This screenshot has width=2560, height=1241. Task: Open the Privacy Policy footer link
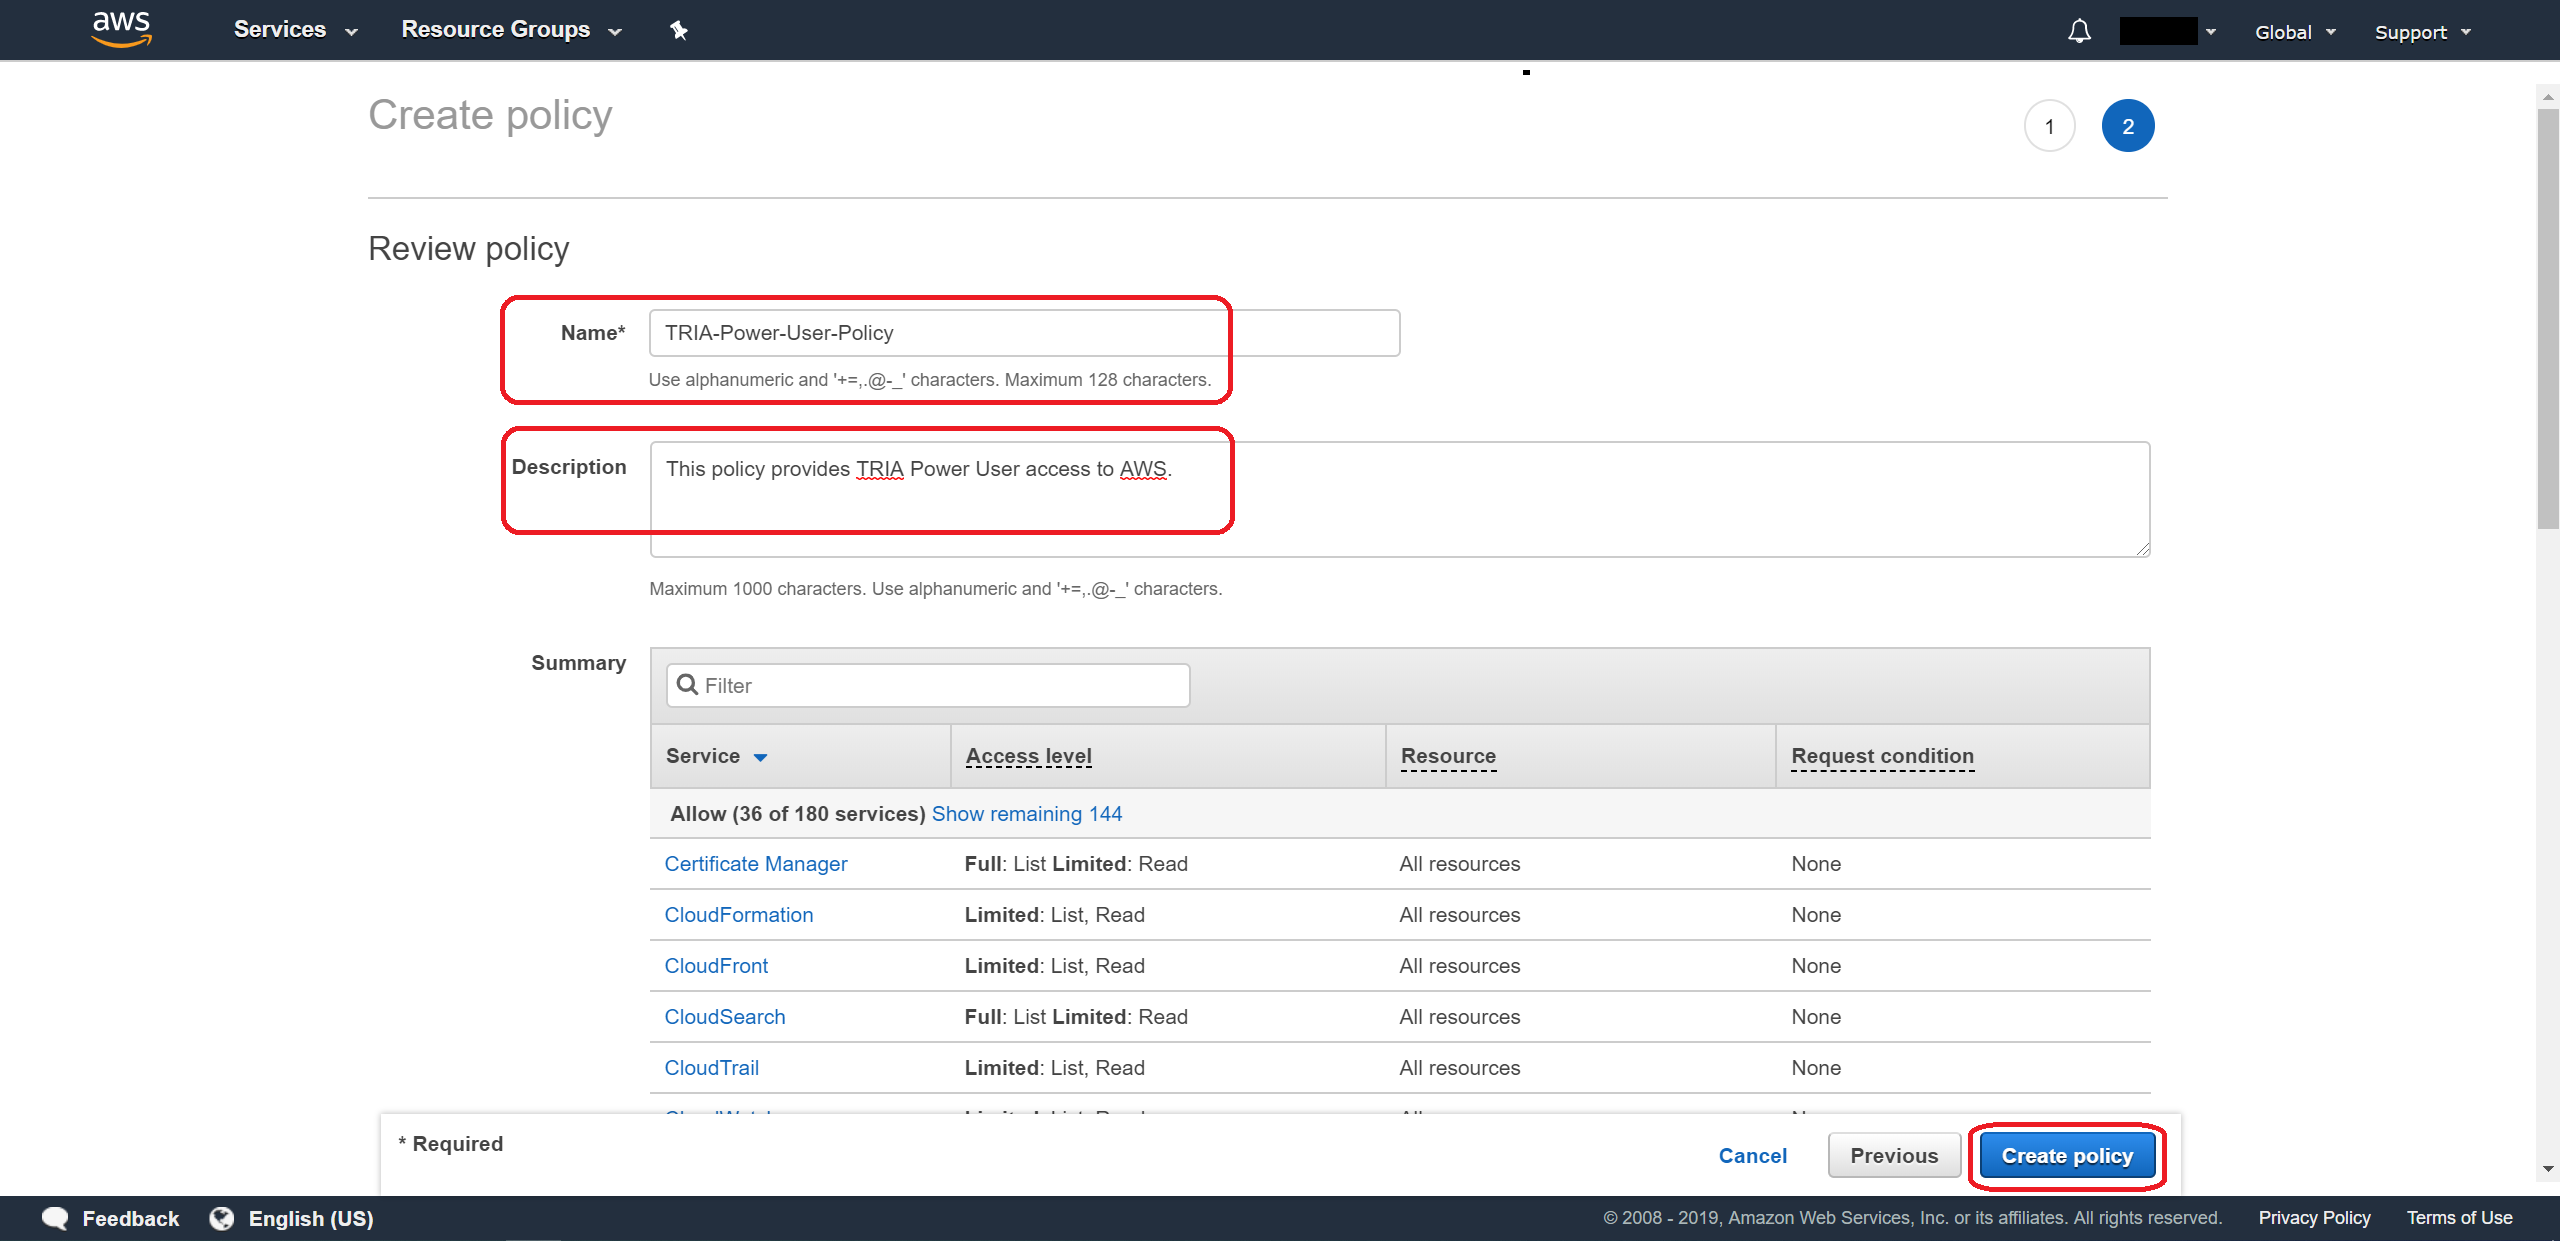point(2314,1218)
